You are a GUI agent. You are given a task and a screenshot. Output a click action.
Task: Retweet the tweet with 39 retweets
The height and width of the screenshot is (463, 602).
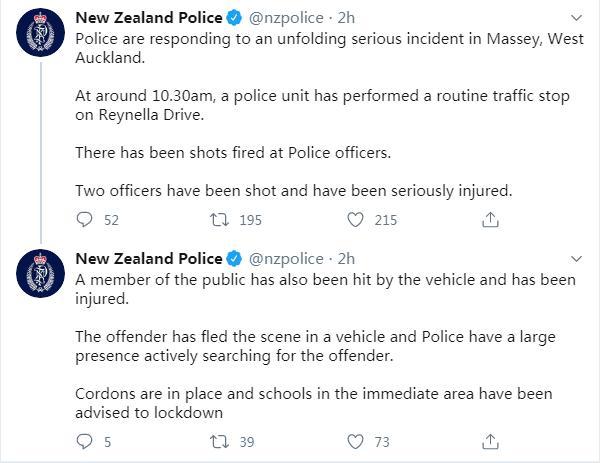(x=219, y=442)
